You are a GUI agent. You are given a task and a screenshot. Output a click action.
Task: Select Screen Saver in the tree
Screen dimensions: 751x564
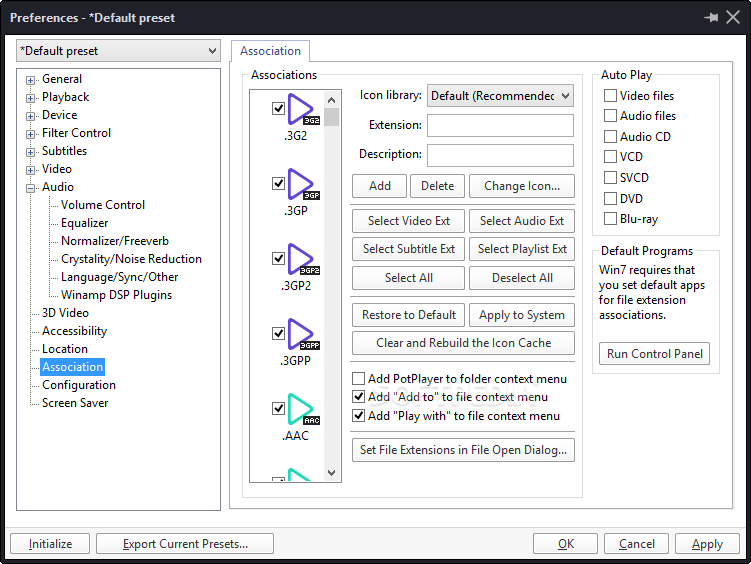tap(75, 403)
